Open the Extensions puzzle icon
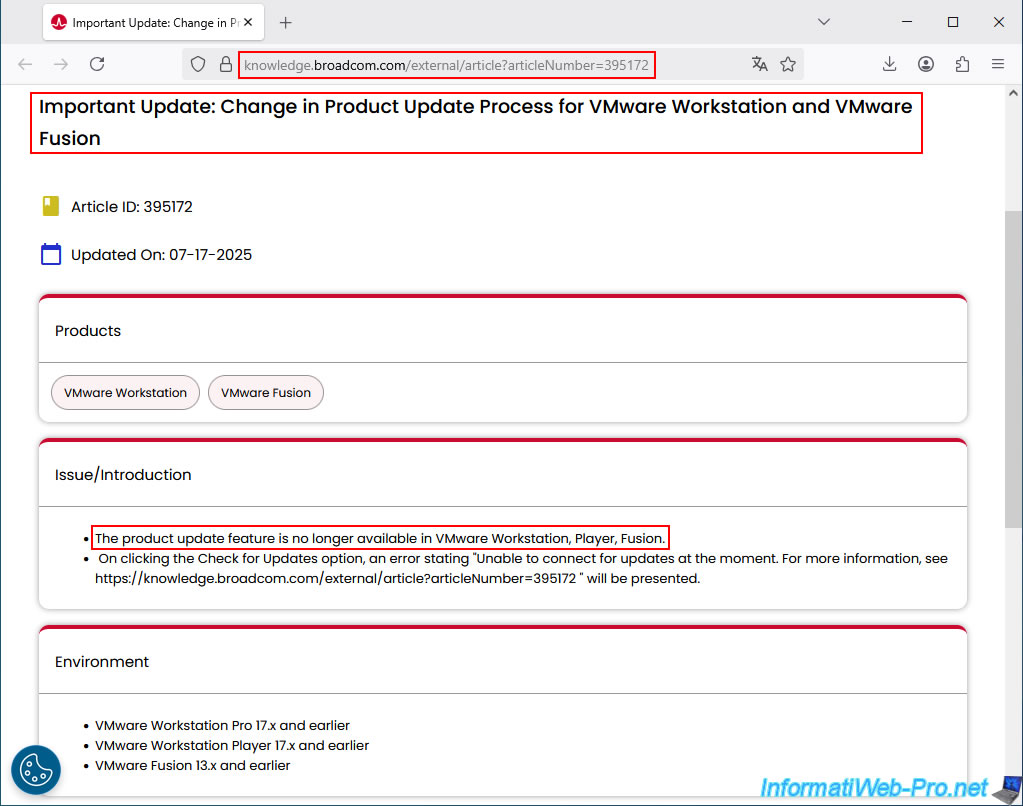Screen dimensions: 1023x806 pyautogui.click(x=962, y=64)
